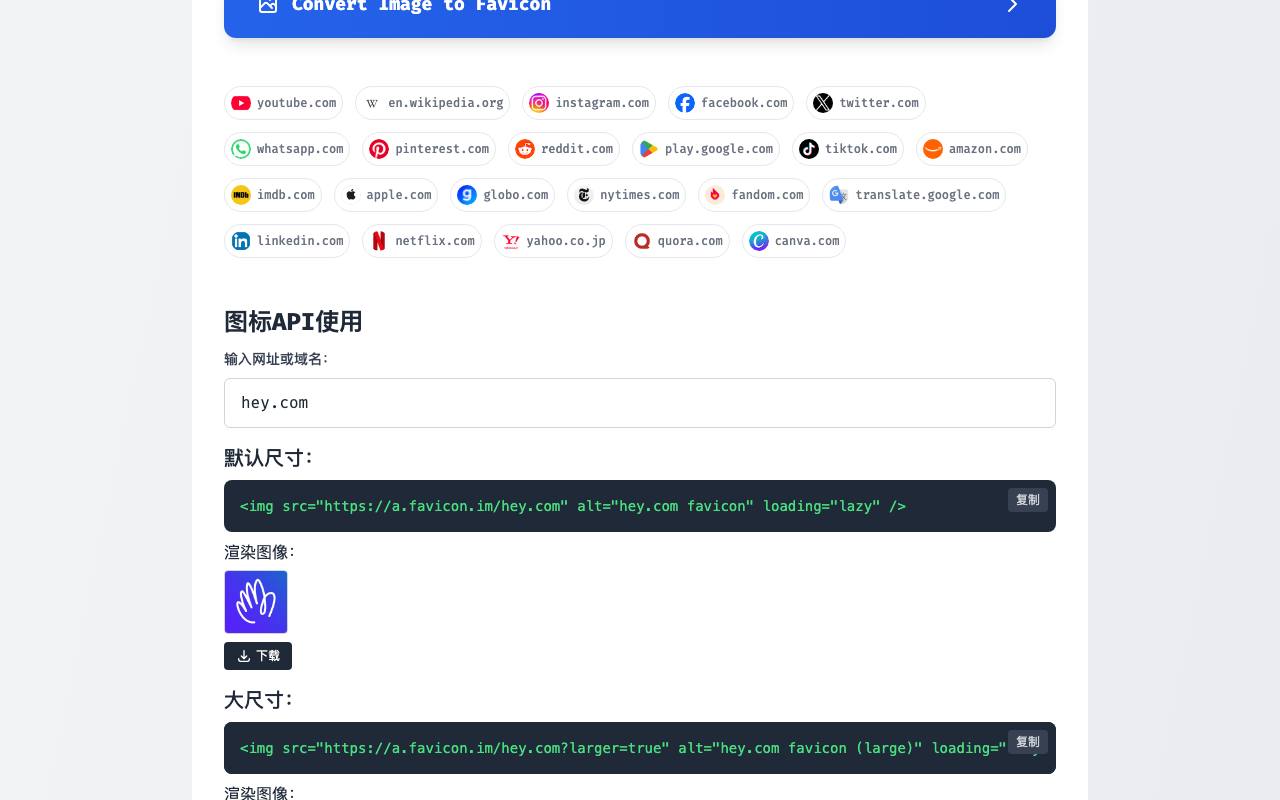Open netflix.com domain text
This screenshot has width=1280, height=800.
(x=435, y=241)
